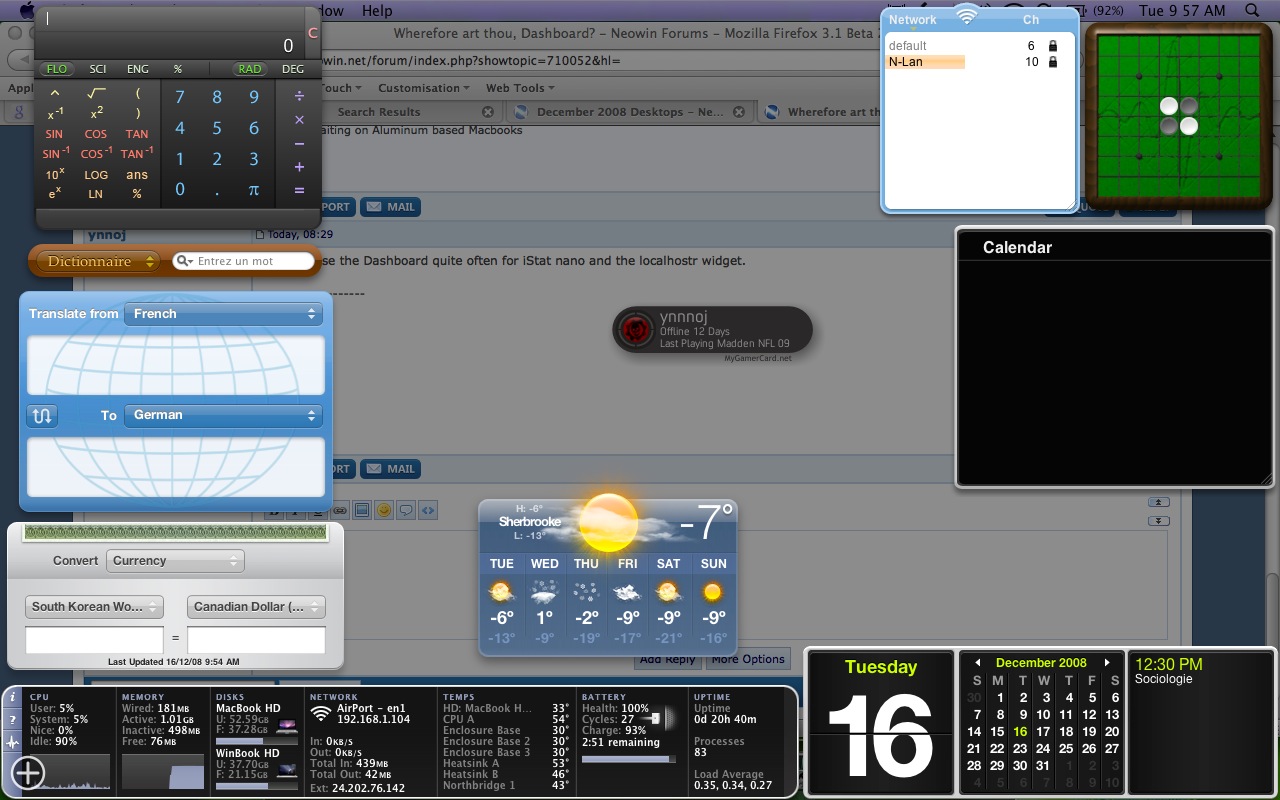Screen dimensions: 1280x800
Task: Click the LOG function on the calculator
Action: coord(96,175)
